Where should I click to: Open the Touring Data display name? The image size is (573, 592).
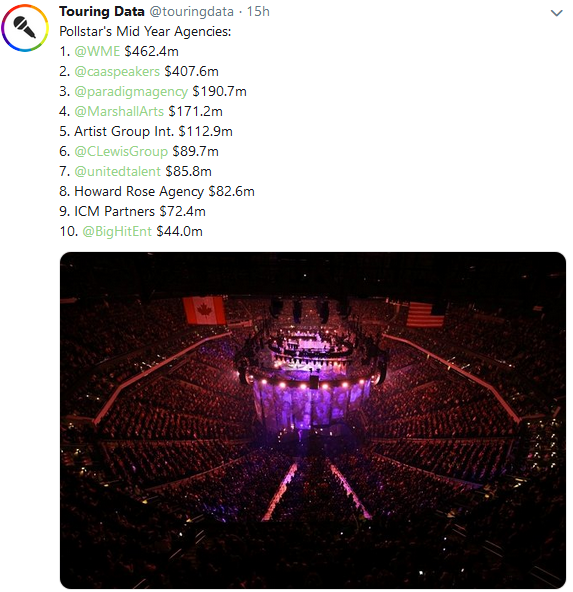click(x=102, y=11)
